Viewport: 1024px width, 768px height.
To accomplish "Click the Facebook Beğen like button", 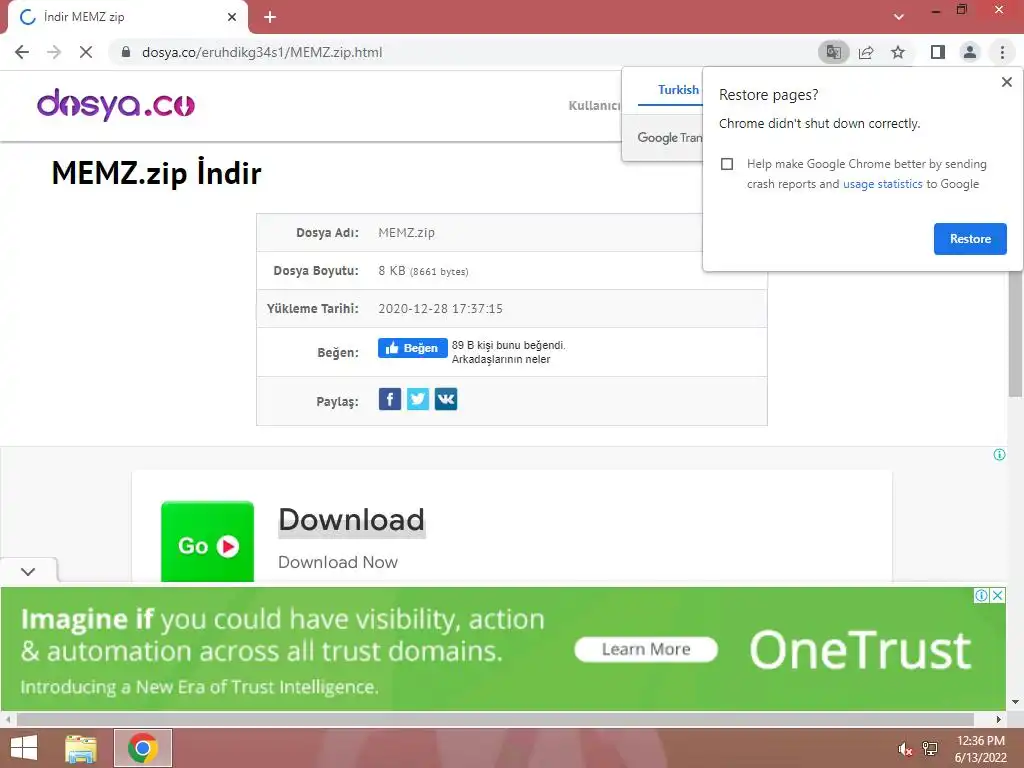I will pos(412,348).
